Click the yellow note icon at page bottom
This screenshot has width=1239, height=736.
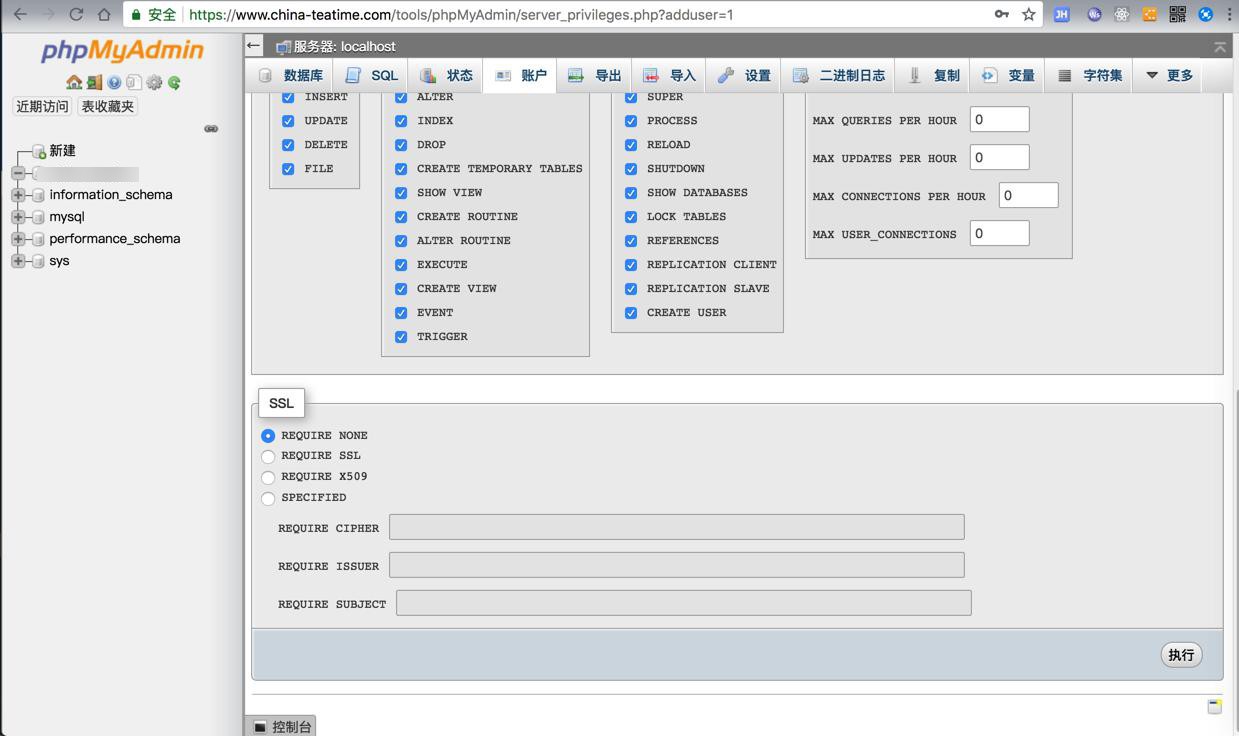(1214, 707)
